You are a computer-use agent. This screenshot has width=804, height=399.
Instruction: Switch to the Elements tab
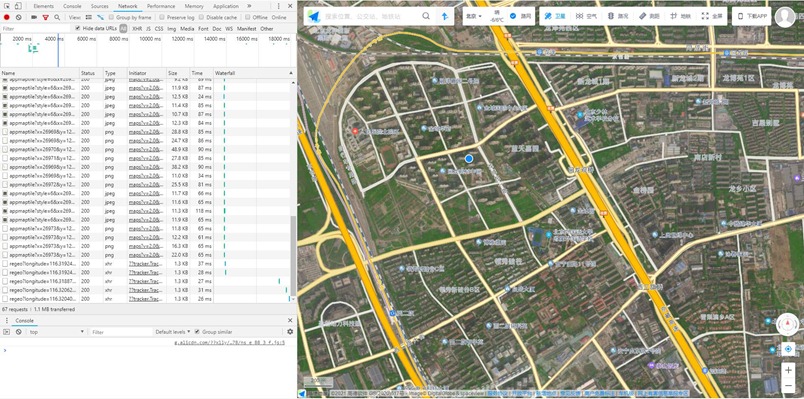(44, 6)
